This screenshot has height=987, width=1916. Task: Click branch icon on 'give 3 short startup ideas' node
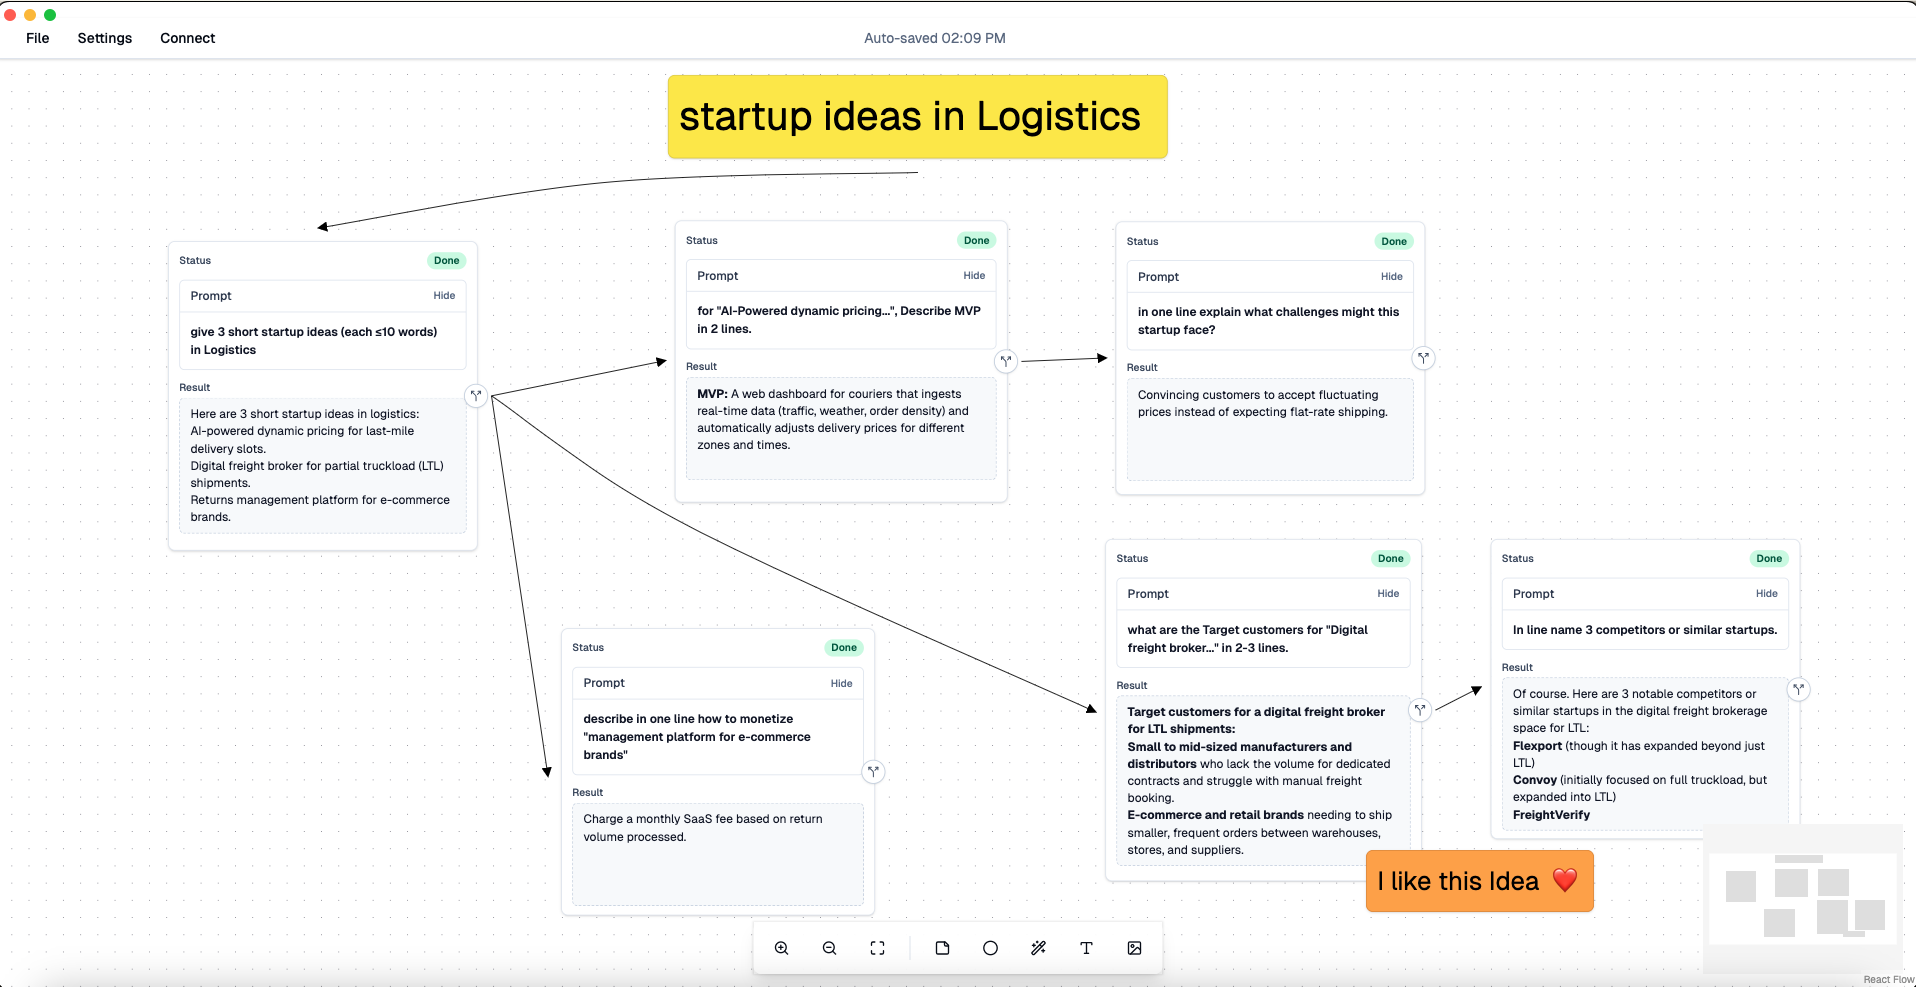[x=476, y=396]
